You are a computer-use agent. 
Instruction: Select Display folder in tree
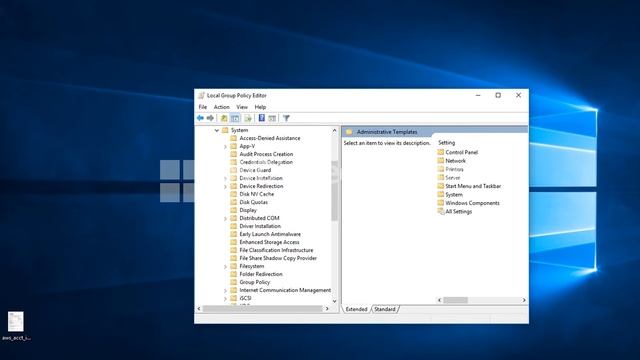(x=248, y=210)
